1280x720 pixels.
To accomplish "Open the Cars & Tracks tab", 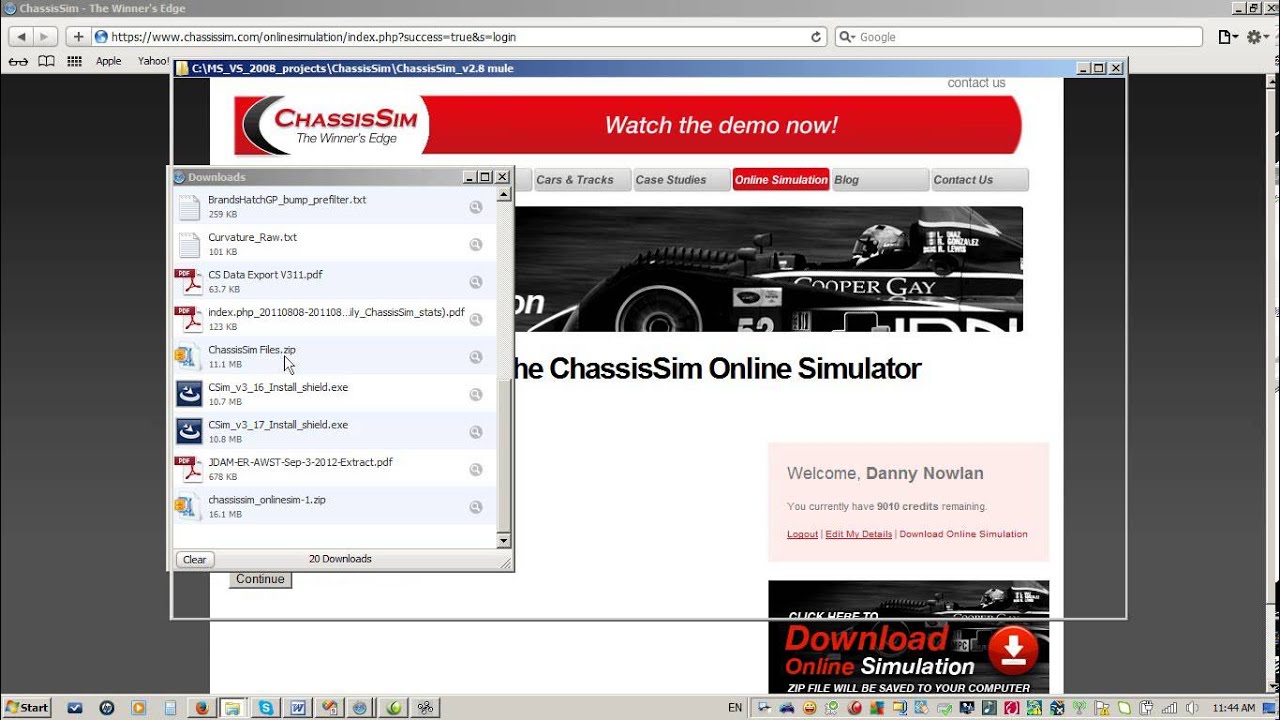I will point(581,180).
